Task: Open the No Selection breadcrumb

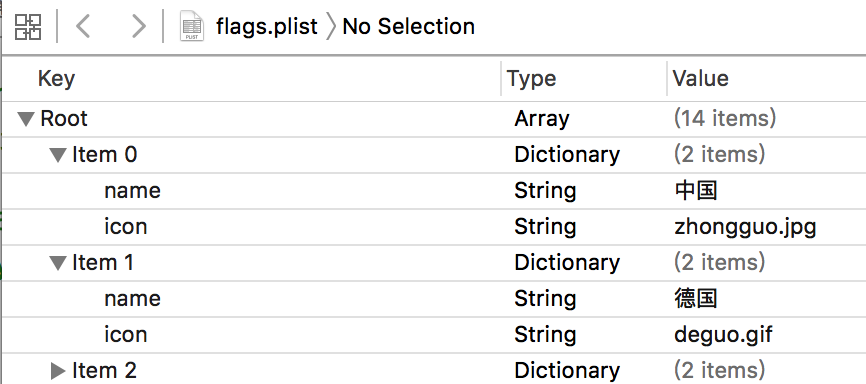Action: pos(408,27)
